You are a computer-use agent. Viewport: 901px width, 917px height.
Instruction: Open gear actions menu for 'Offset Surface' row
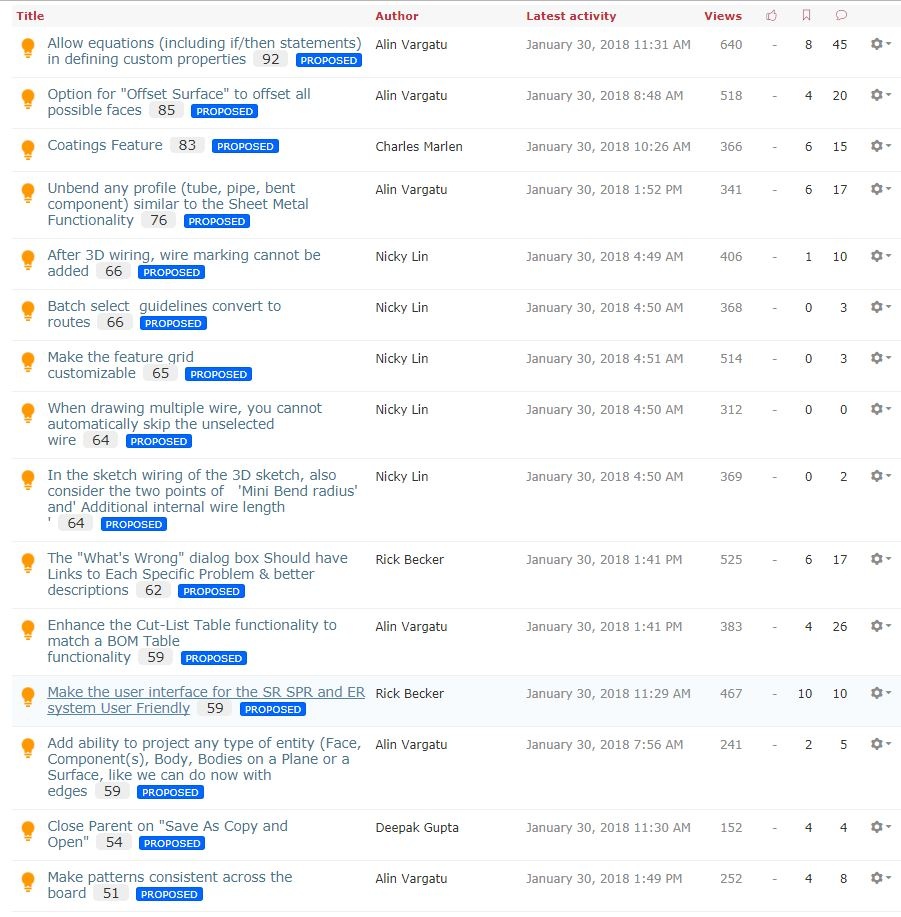tap(881, 95)
